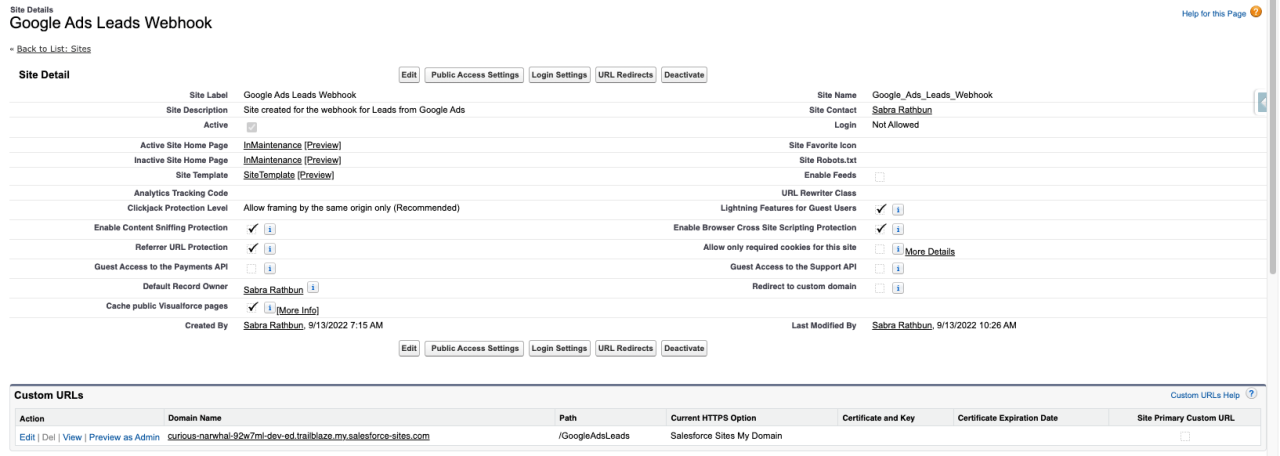This screenshot has height=456, width=1280.
Task: Open Inactive Site Home Page InMaintenance link
Action: pyautogui.click(x=273, y=160)
